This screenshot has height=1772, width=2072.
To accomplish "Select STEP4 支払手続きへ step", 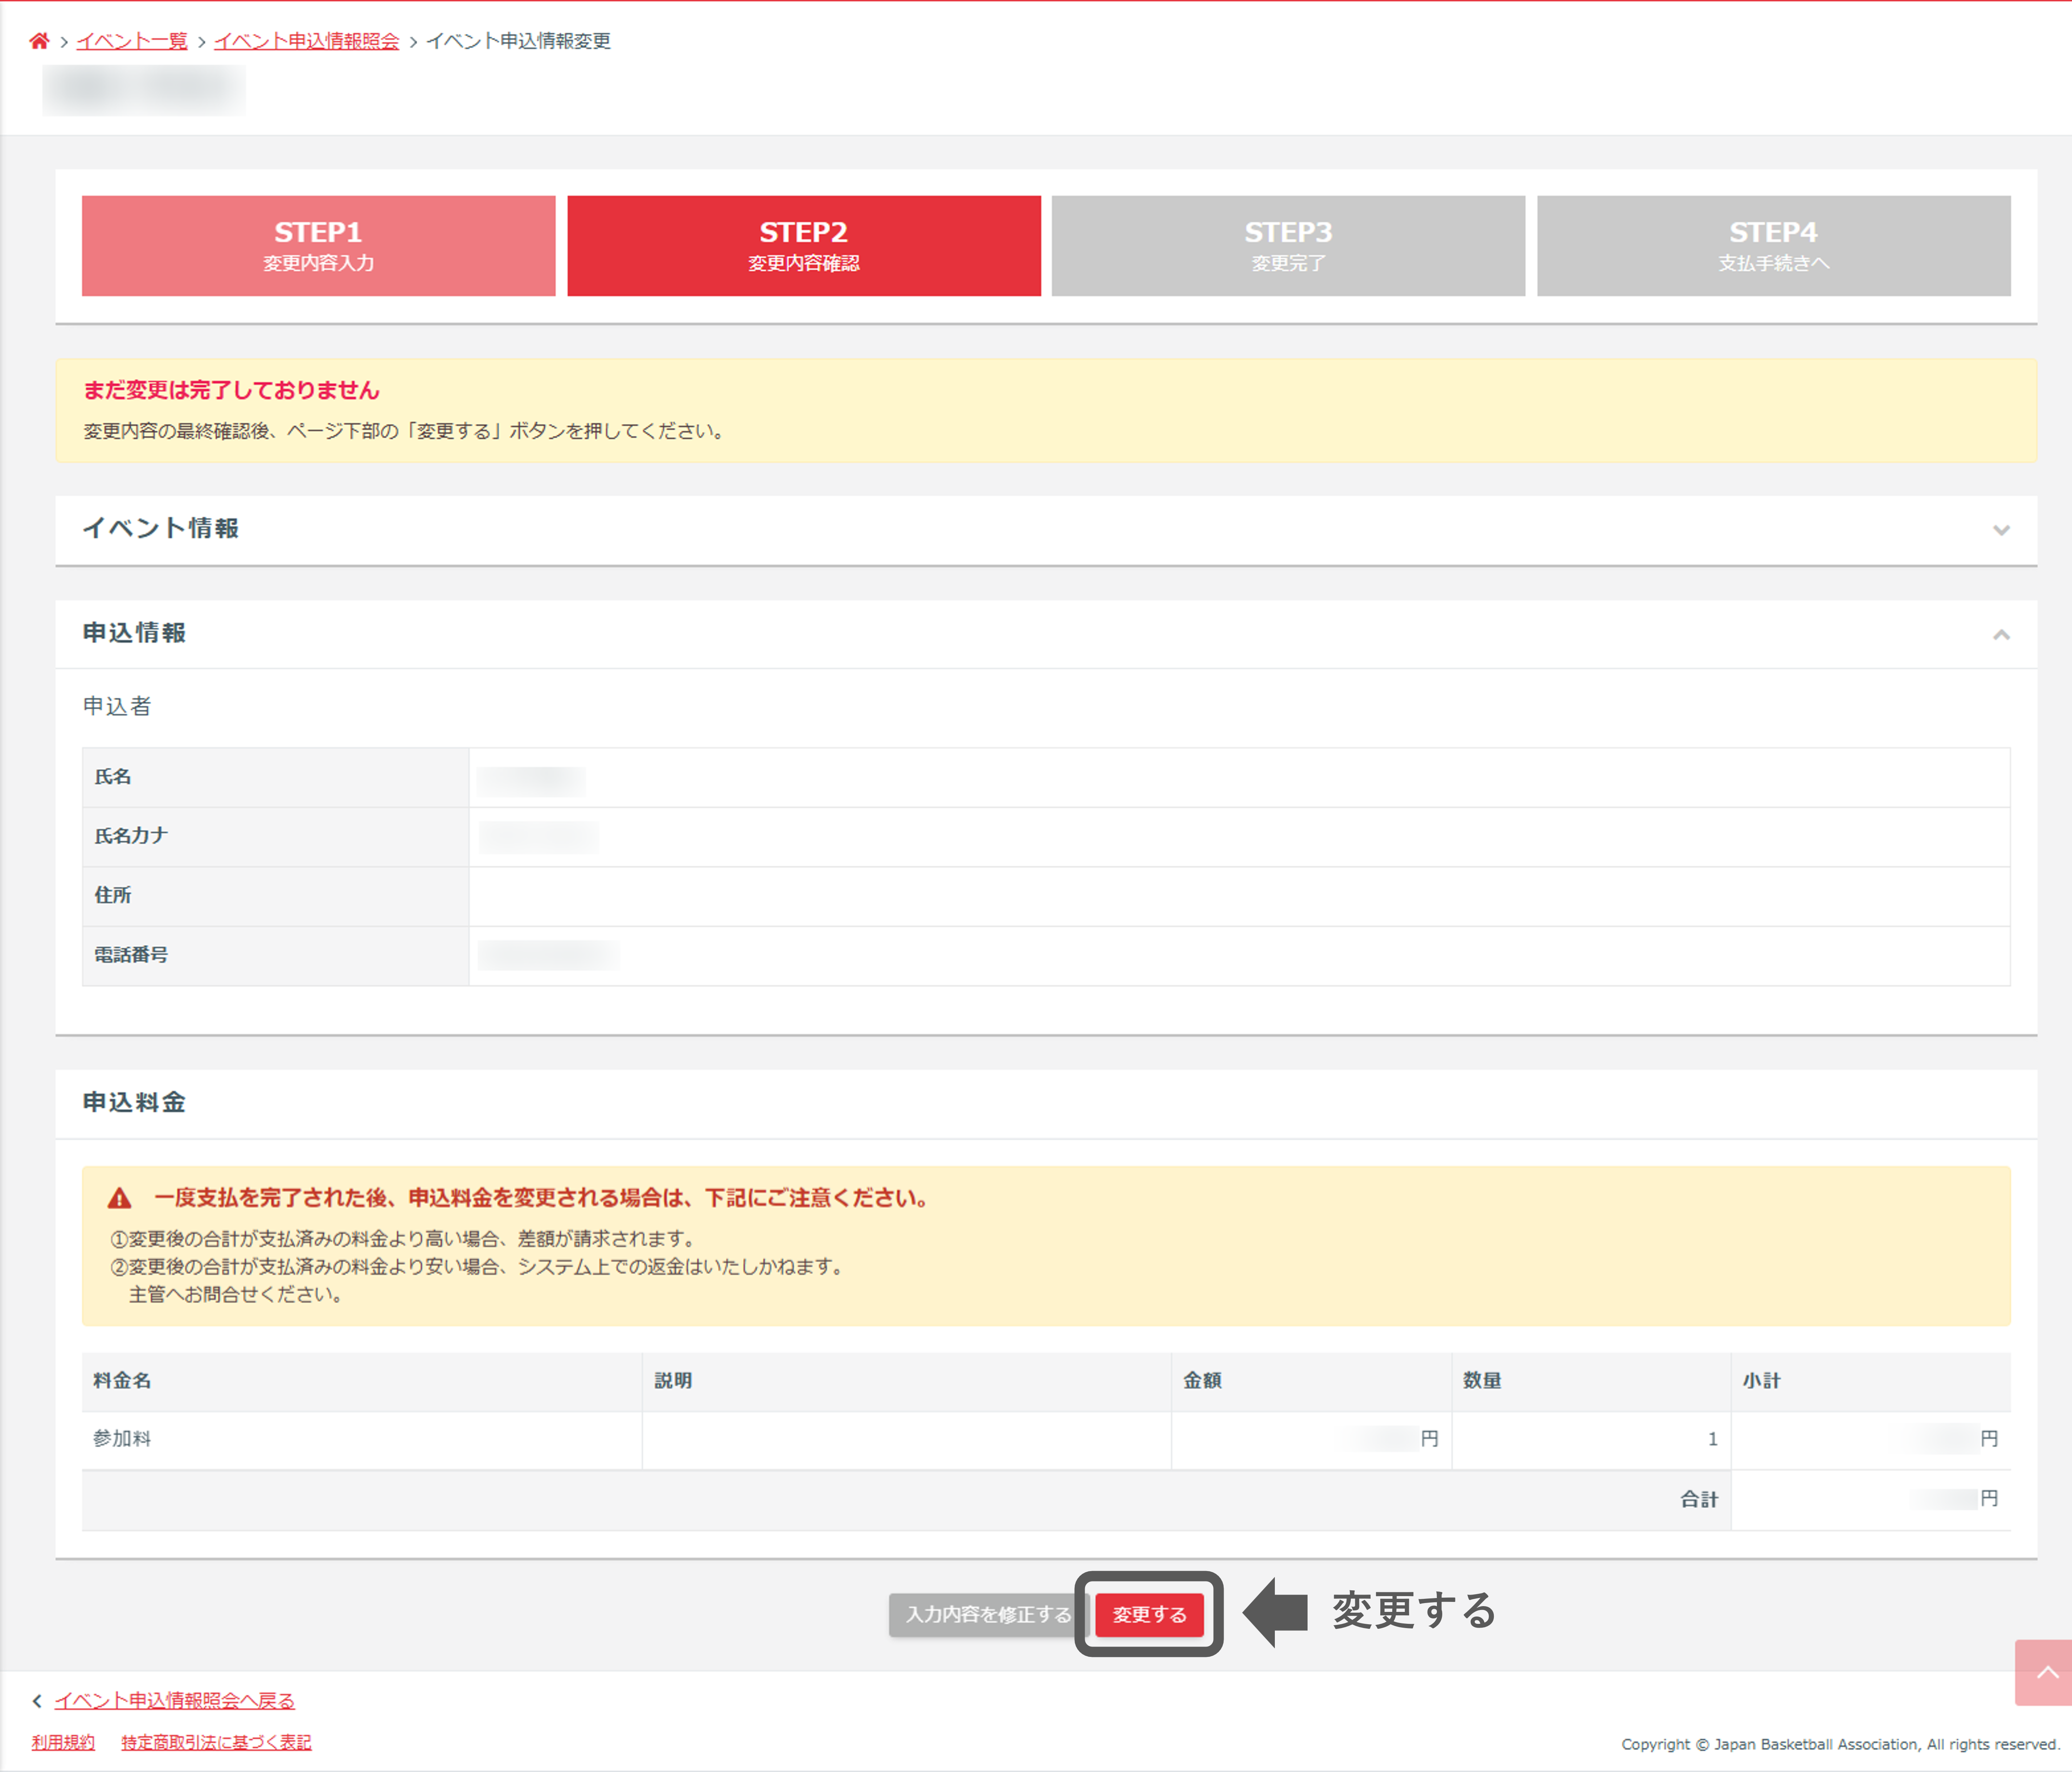I will tap(1773, 246).
